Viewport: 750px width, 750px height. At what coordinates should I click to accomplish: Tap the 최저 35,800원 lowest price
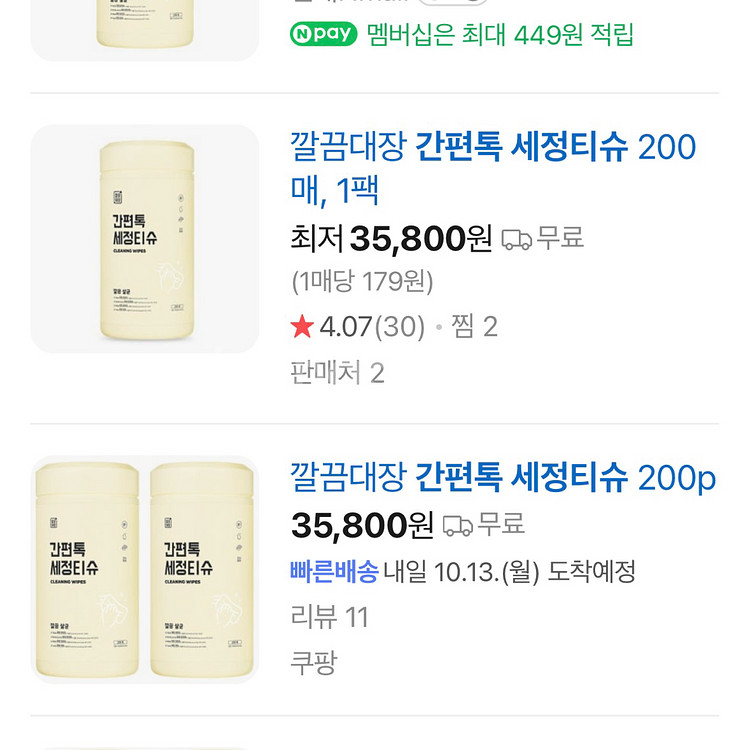391,239
